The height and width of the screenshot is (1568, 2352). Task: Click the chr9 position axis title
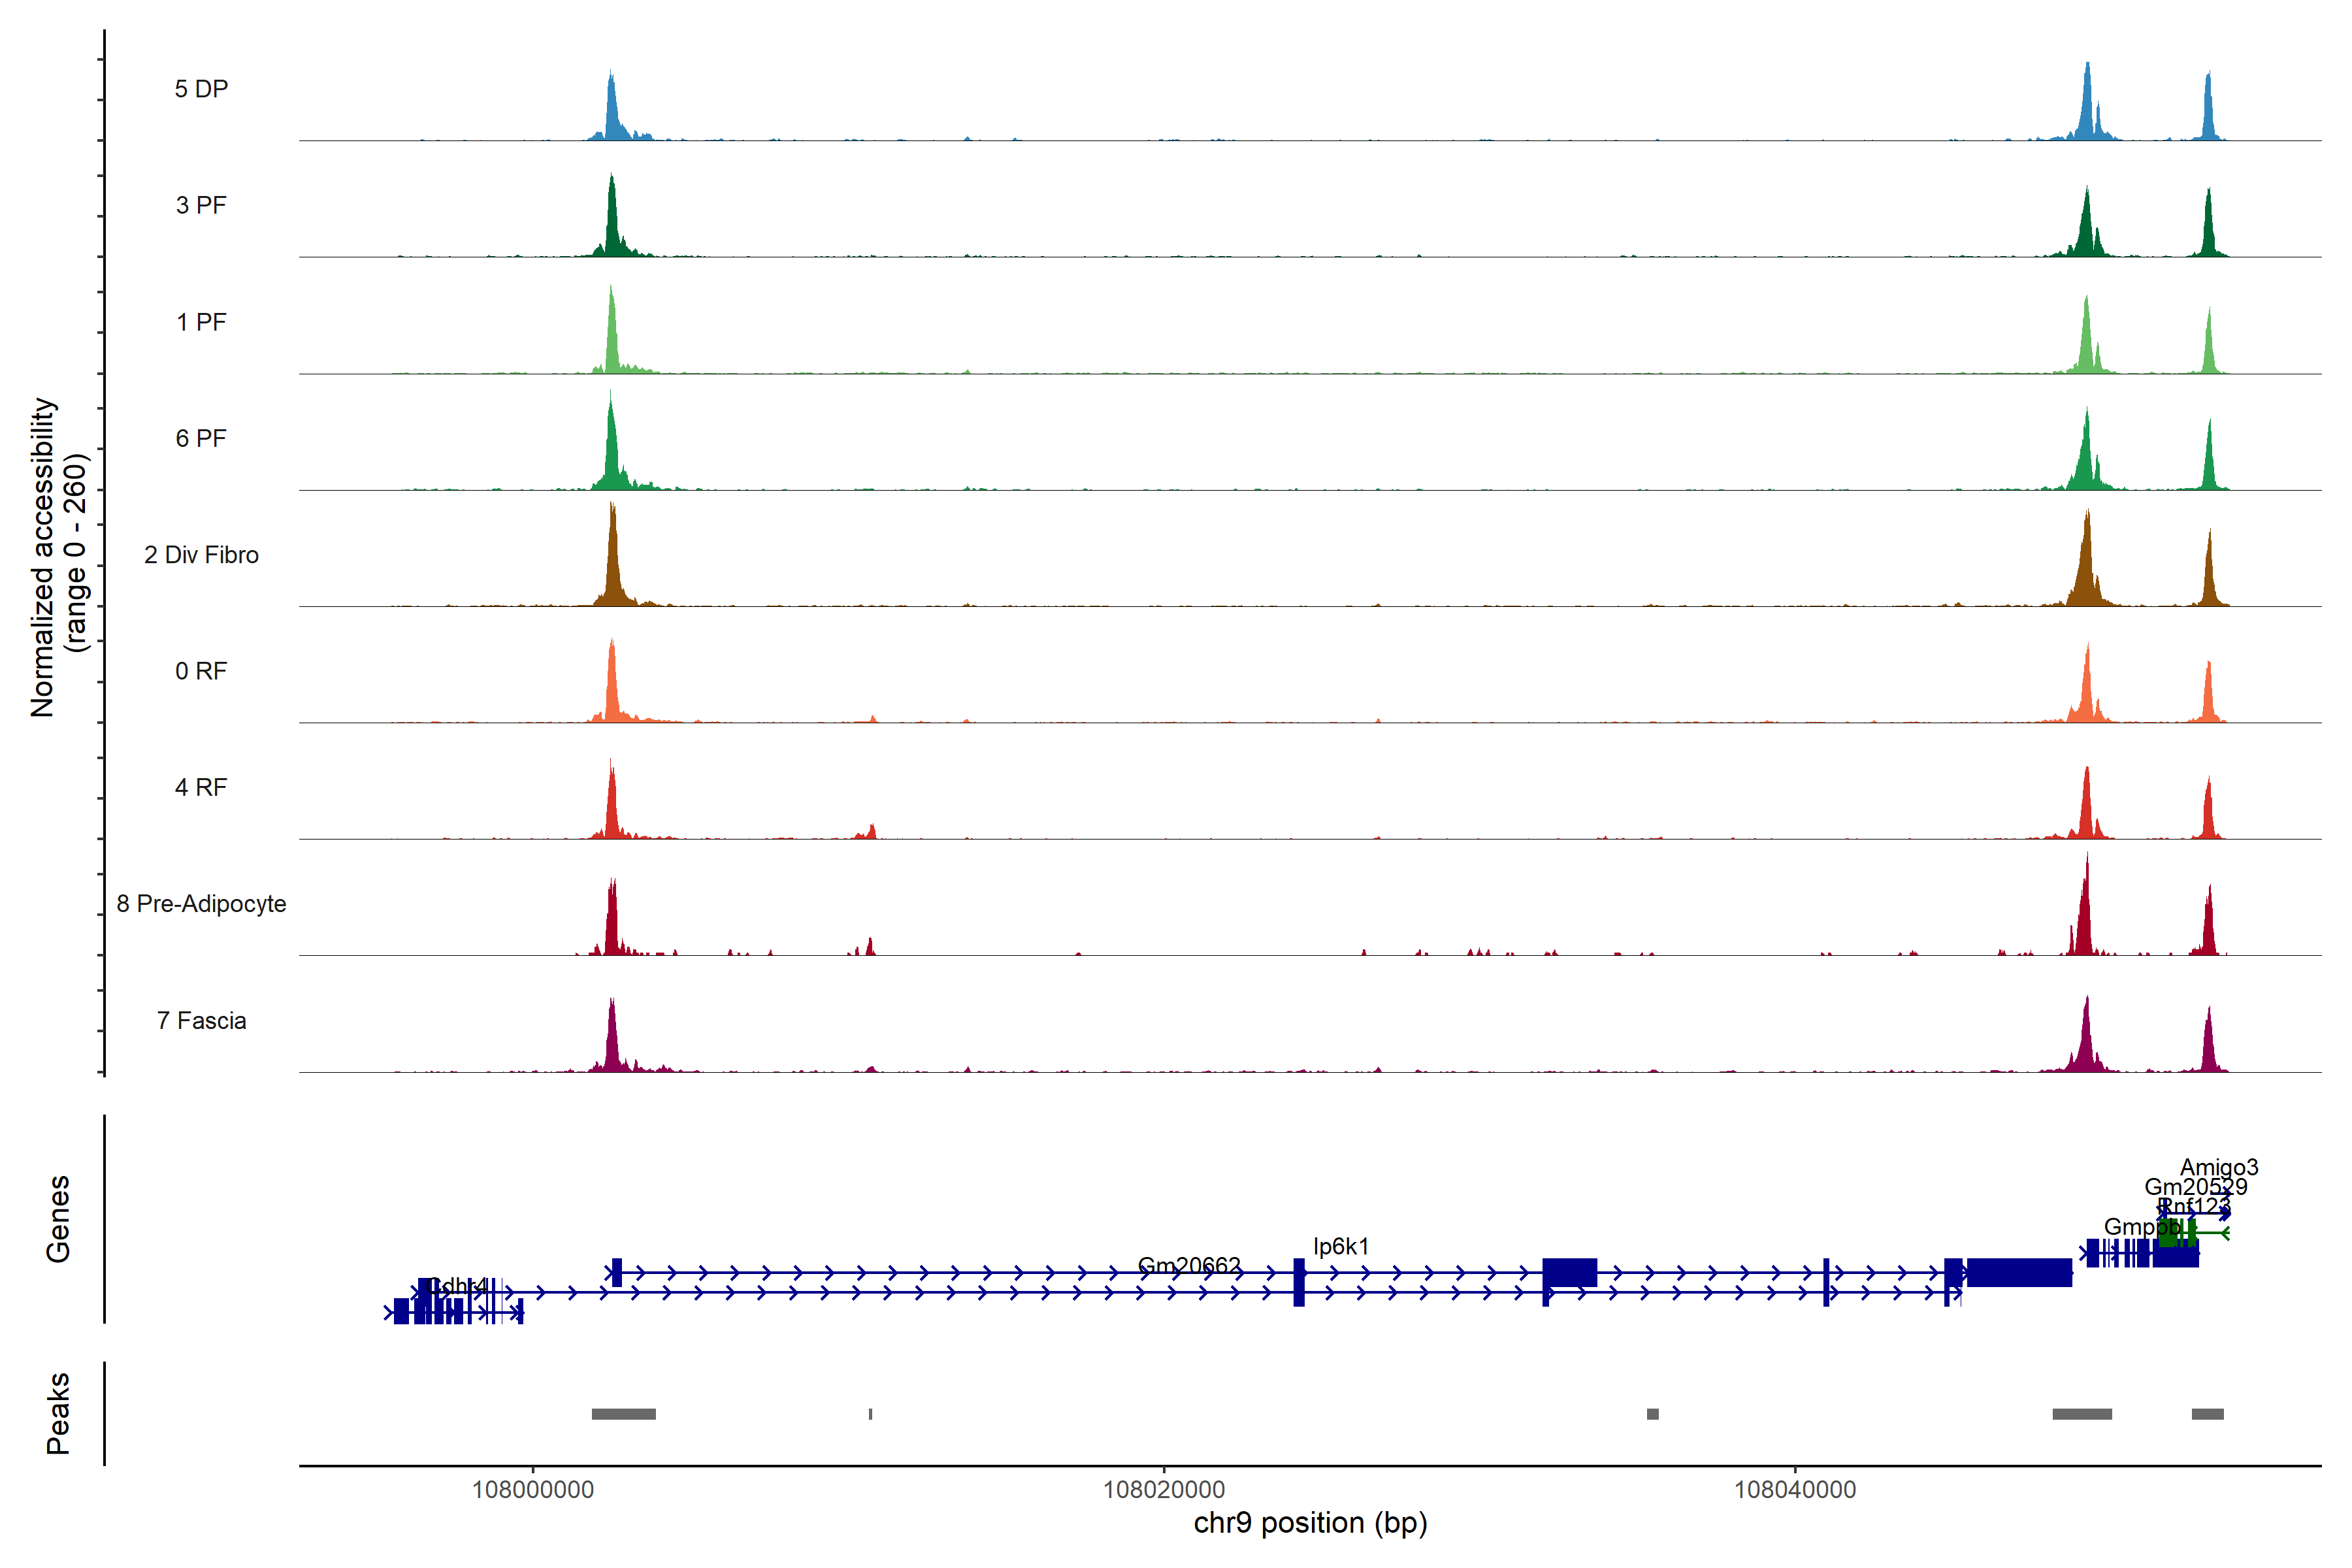(1310, 1523)
